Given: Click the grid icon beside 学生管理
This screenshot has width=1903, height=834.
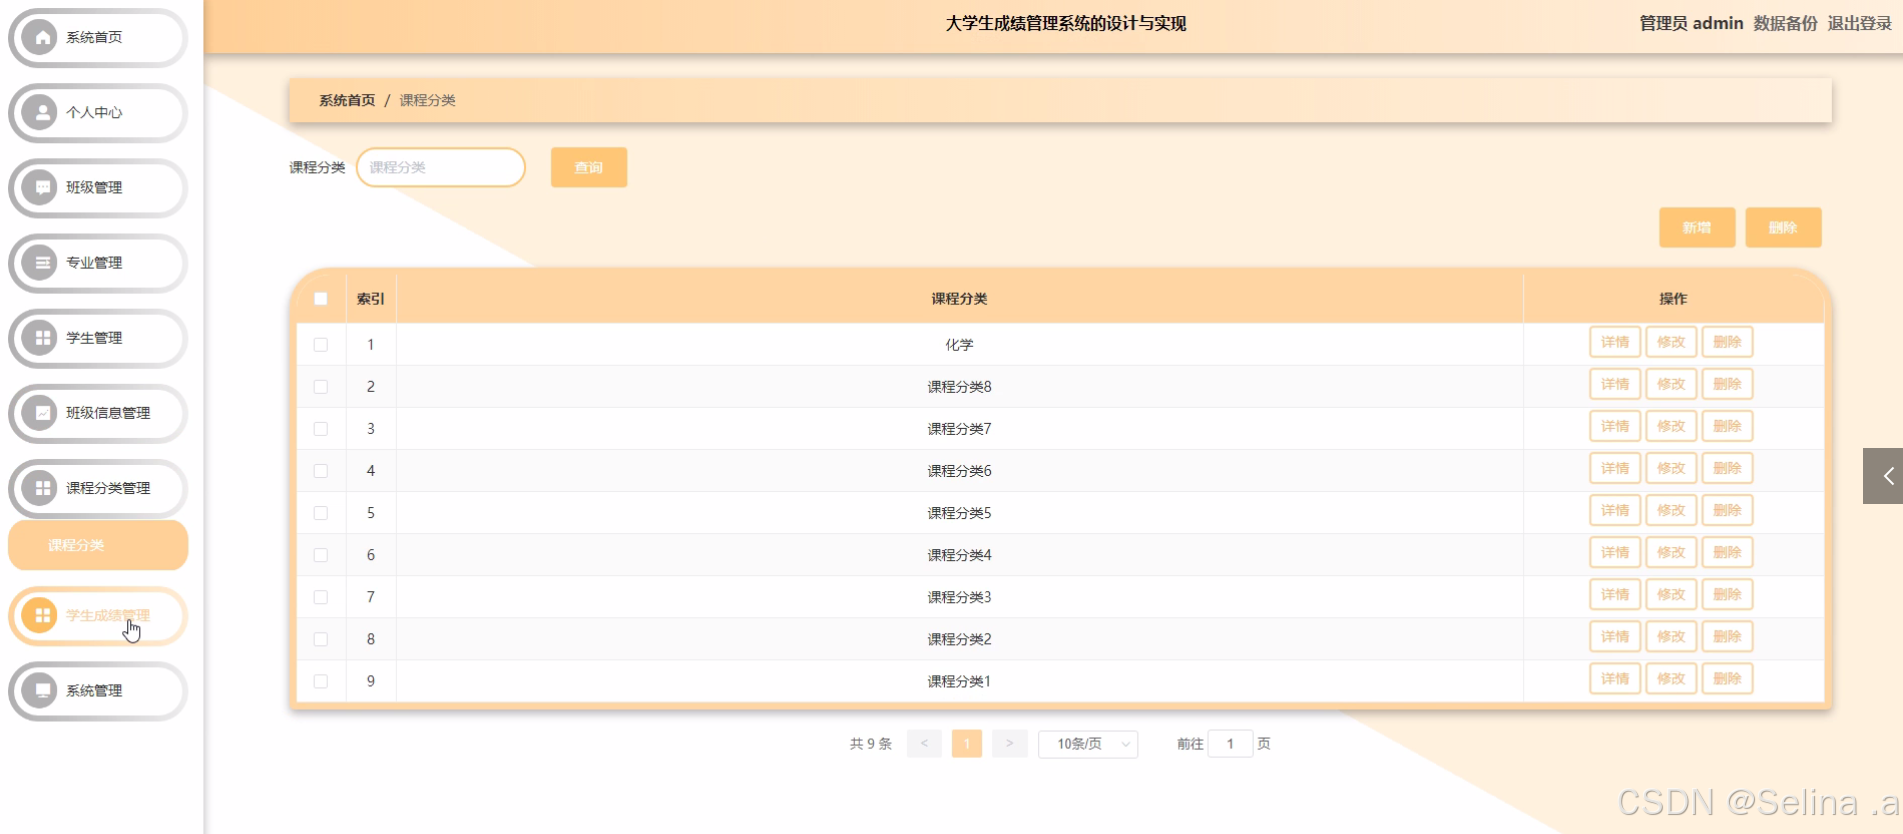Looking at the screenshot, I should pos(41,338).
